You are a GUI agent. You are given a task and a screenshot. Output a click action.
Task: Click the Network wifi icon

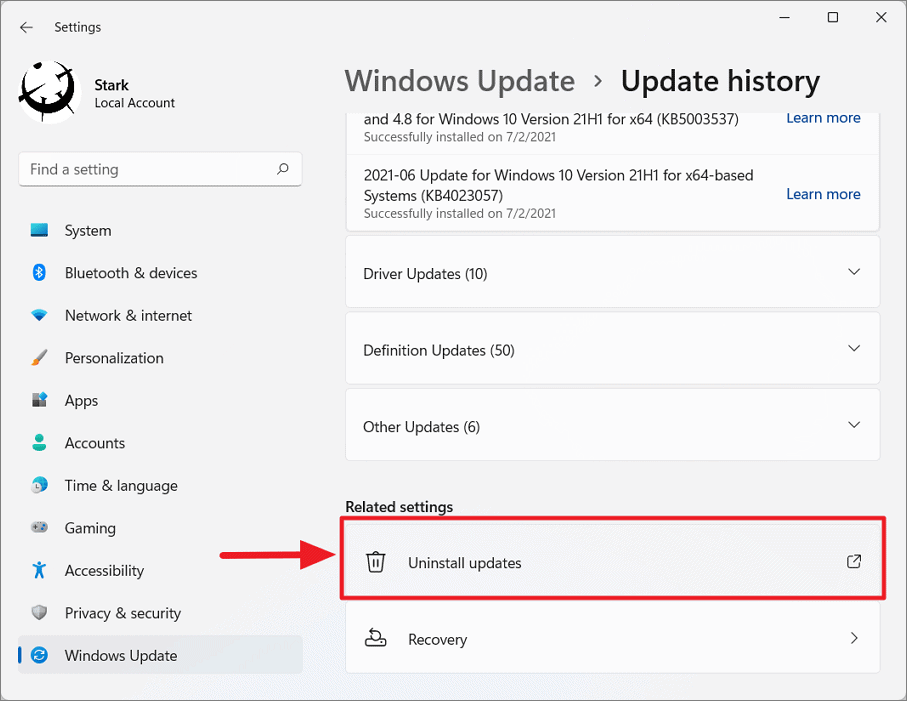(x=39, y=315)
